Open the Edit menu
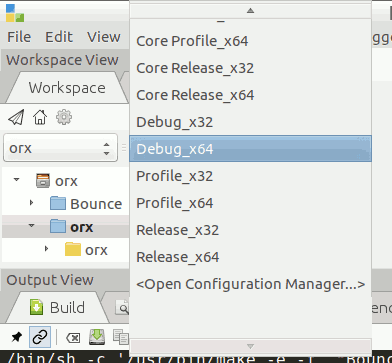The height and width of the screenshot is (363, 392). pyautogui.click(x=59, y=37)
